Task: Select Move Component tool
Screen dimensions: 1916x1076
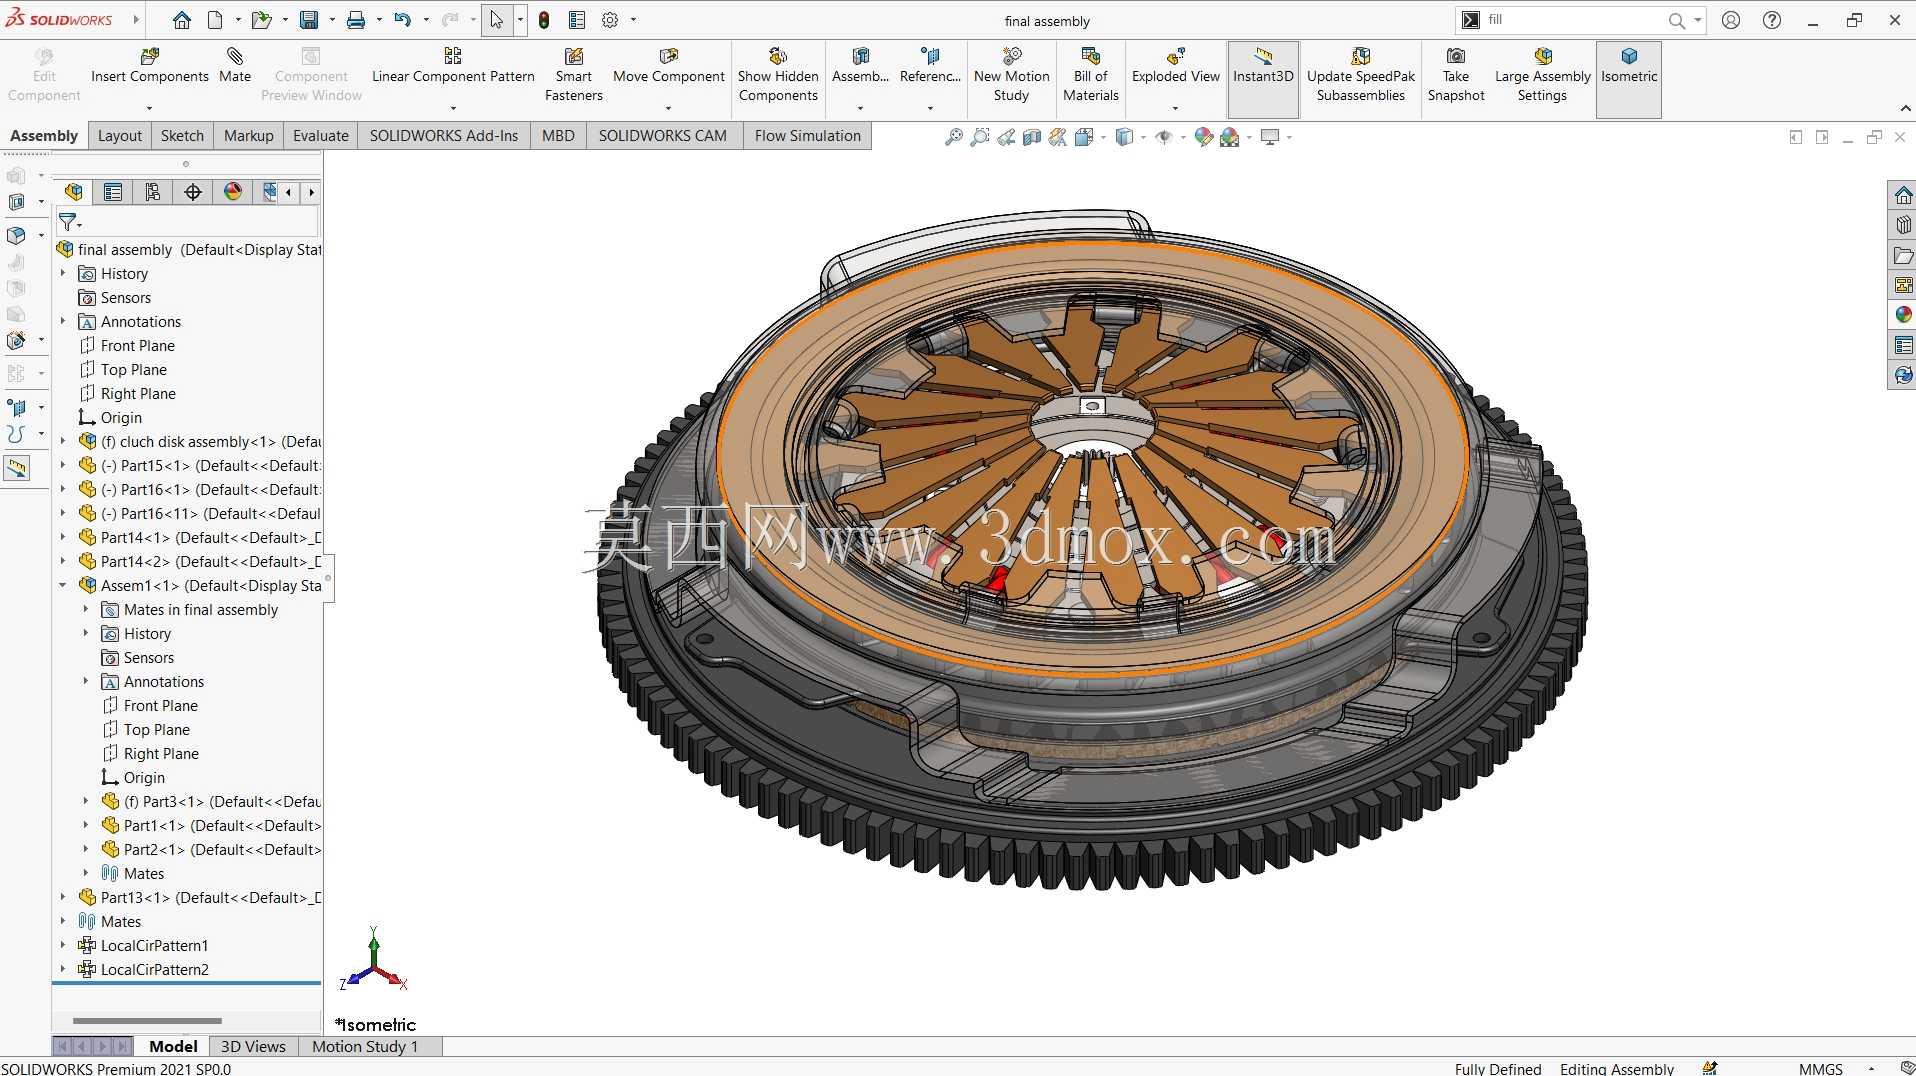Action: pos(669,66)
